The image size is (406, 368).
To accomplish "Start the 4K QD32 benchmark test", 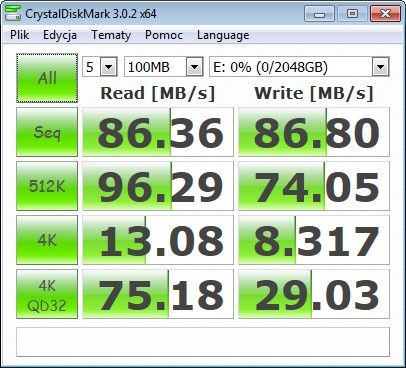I will (x=47, y=294).
